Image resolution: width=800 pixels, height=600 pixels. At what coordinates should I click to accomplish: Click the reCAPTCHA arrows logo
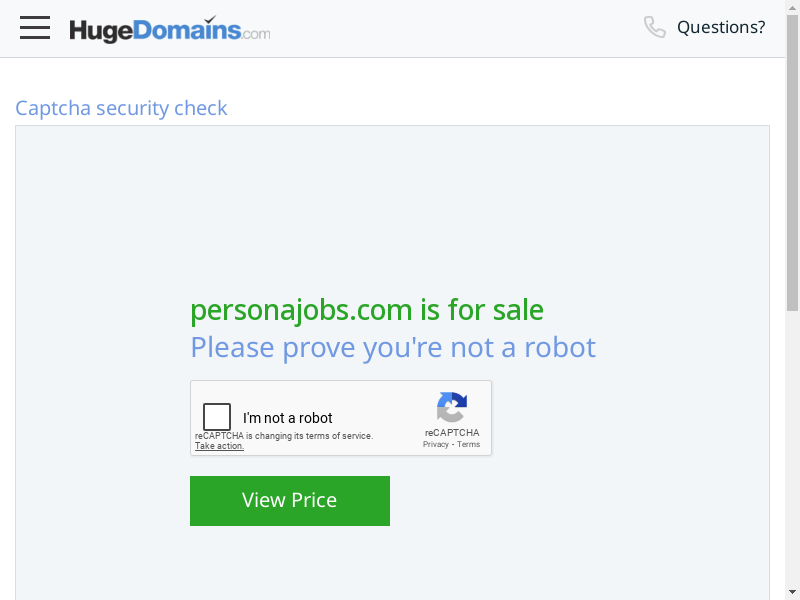(x=451, y=408)
